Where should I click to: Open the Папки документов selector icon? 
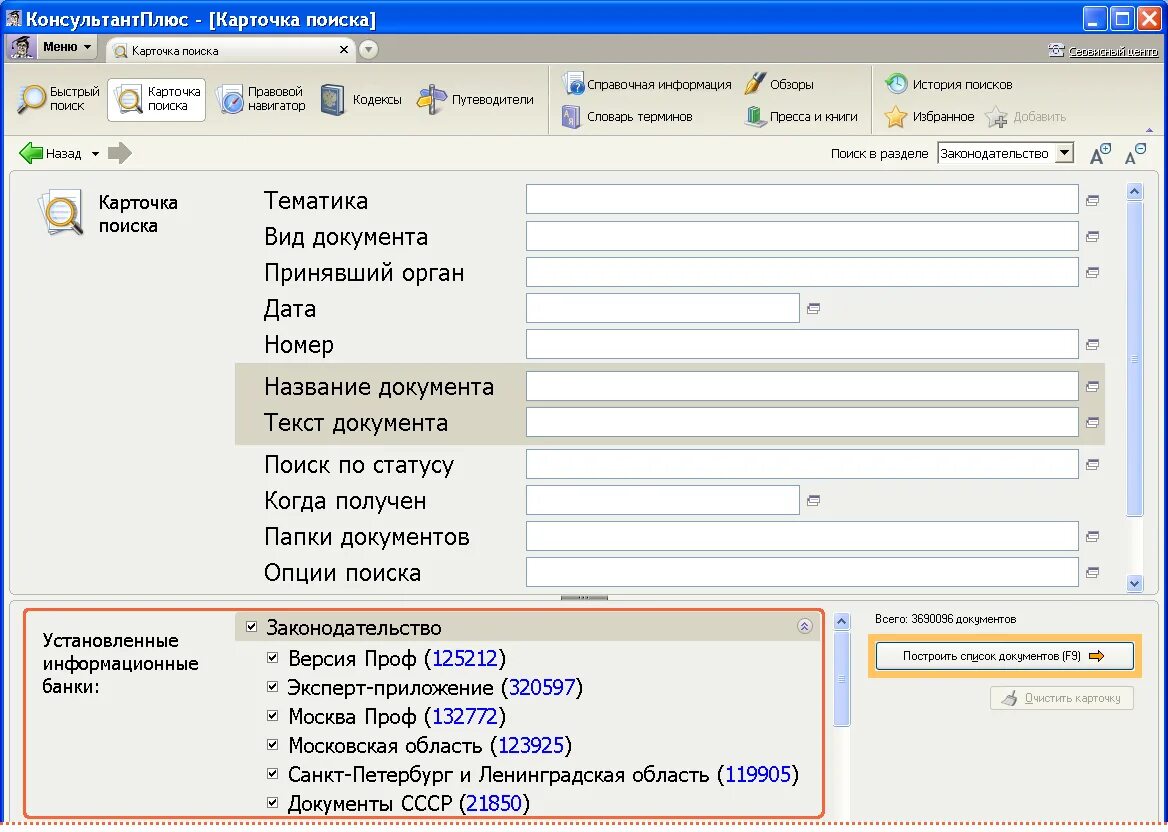click(x=1093, y=536)
